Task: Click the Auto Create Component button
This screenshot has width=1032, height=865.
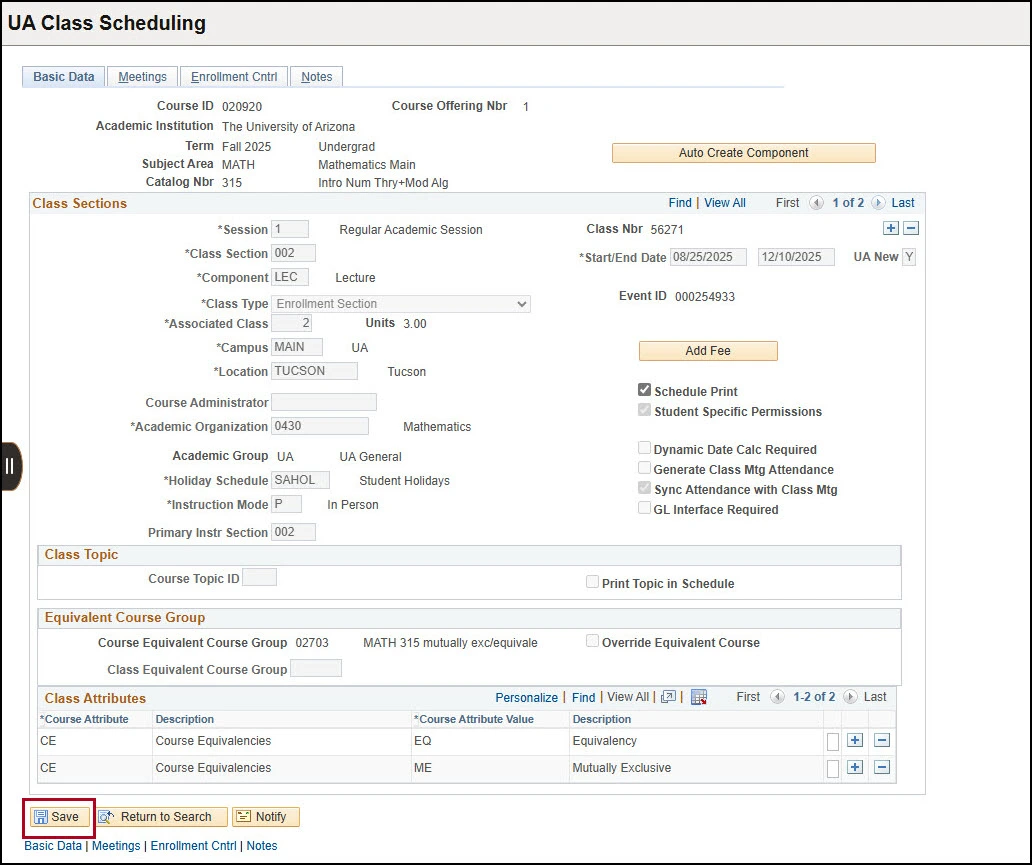Action: [x=744, y=153]
